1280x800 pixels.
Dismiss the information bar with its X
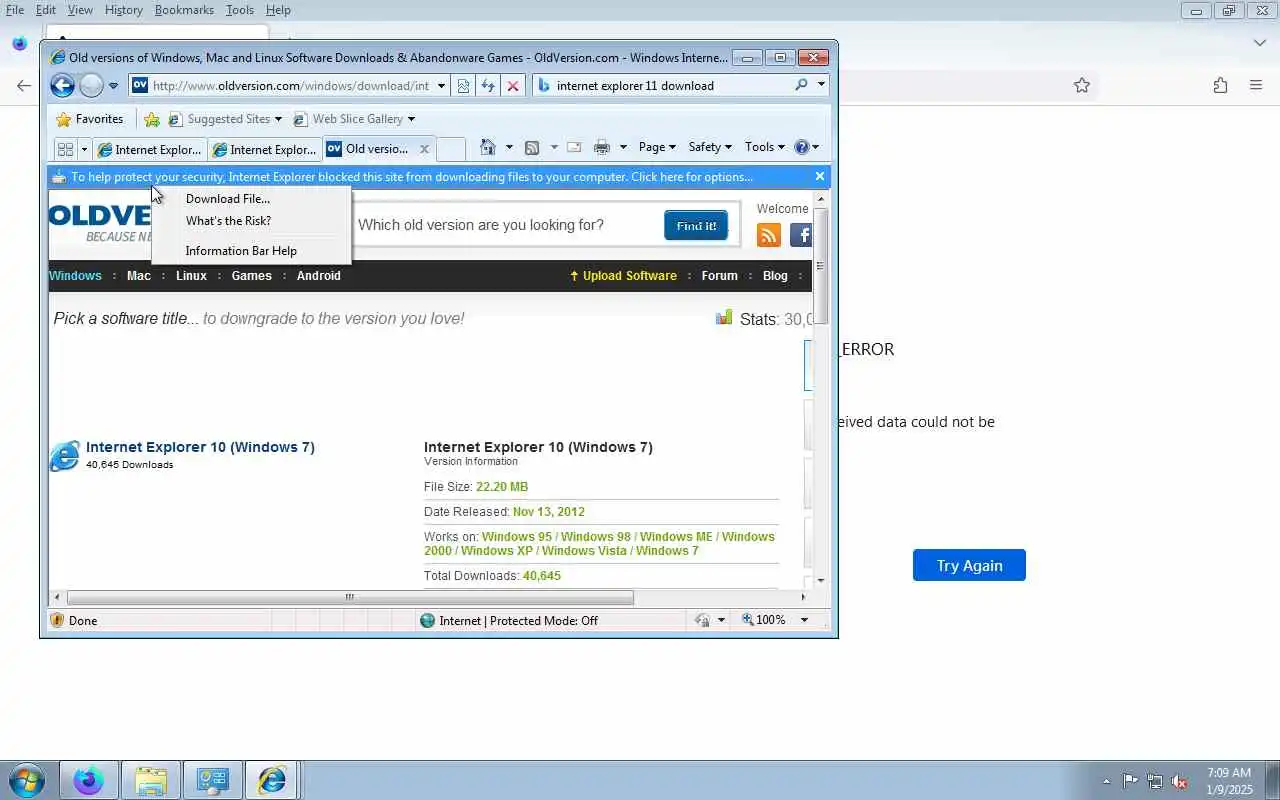pos(820,176)
